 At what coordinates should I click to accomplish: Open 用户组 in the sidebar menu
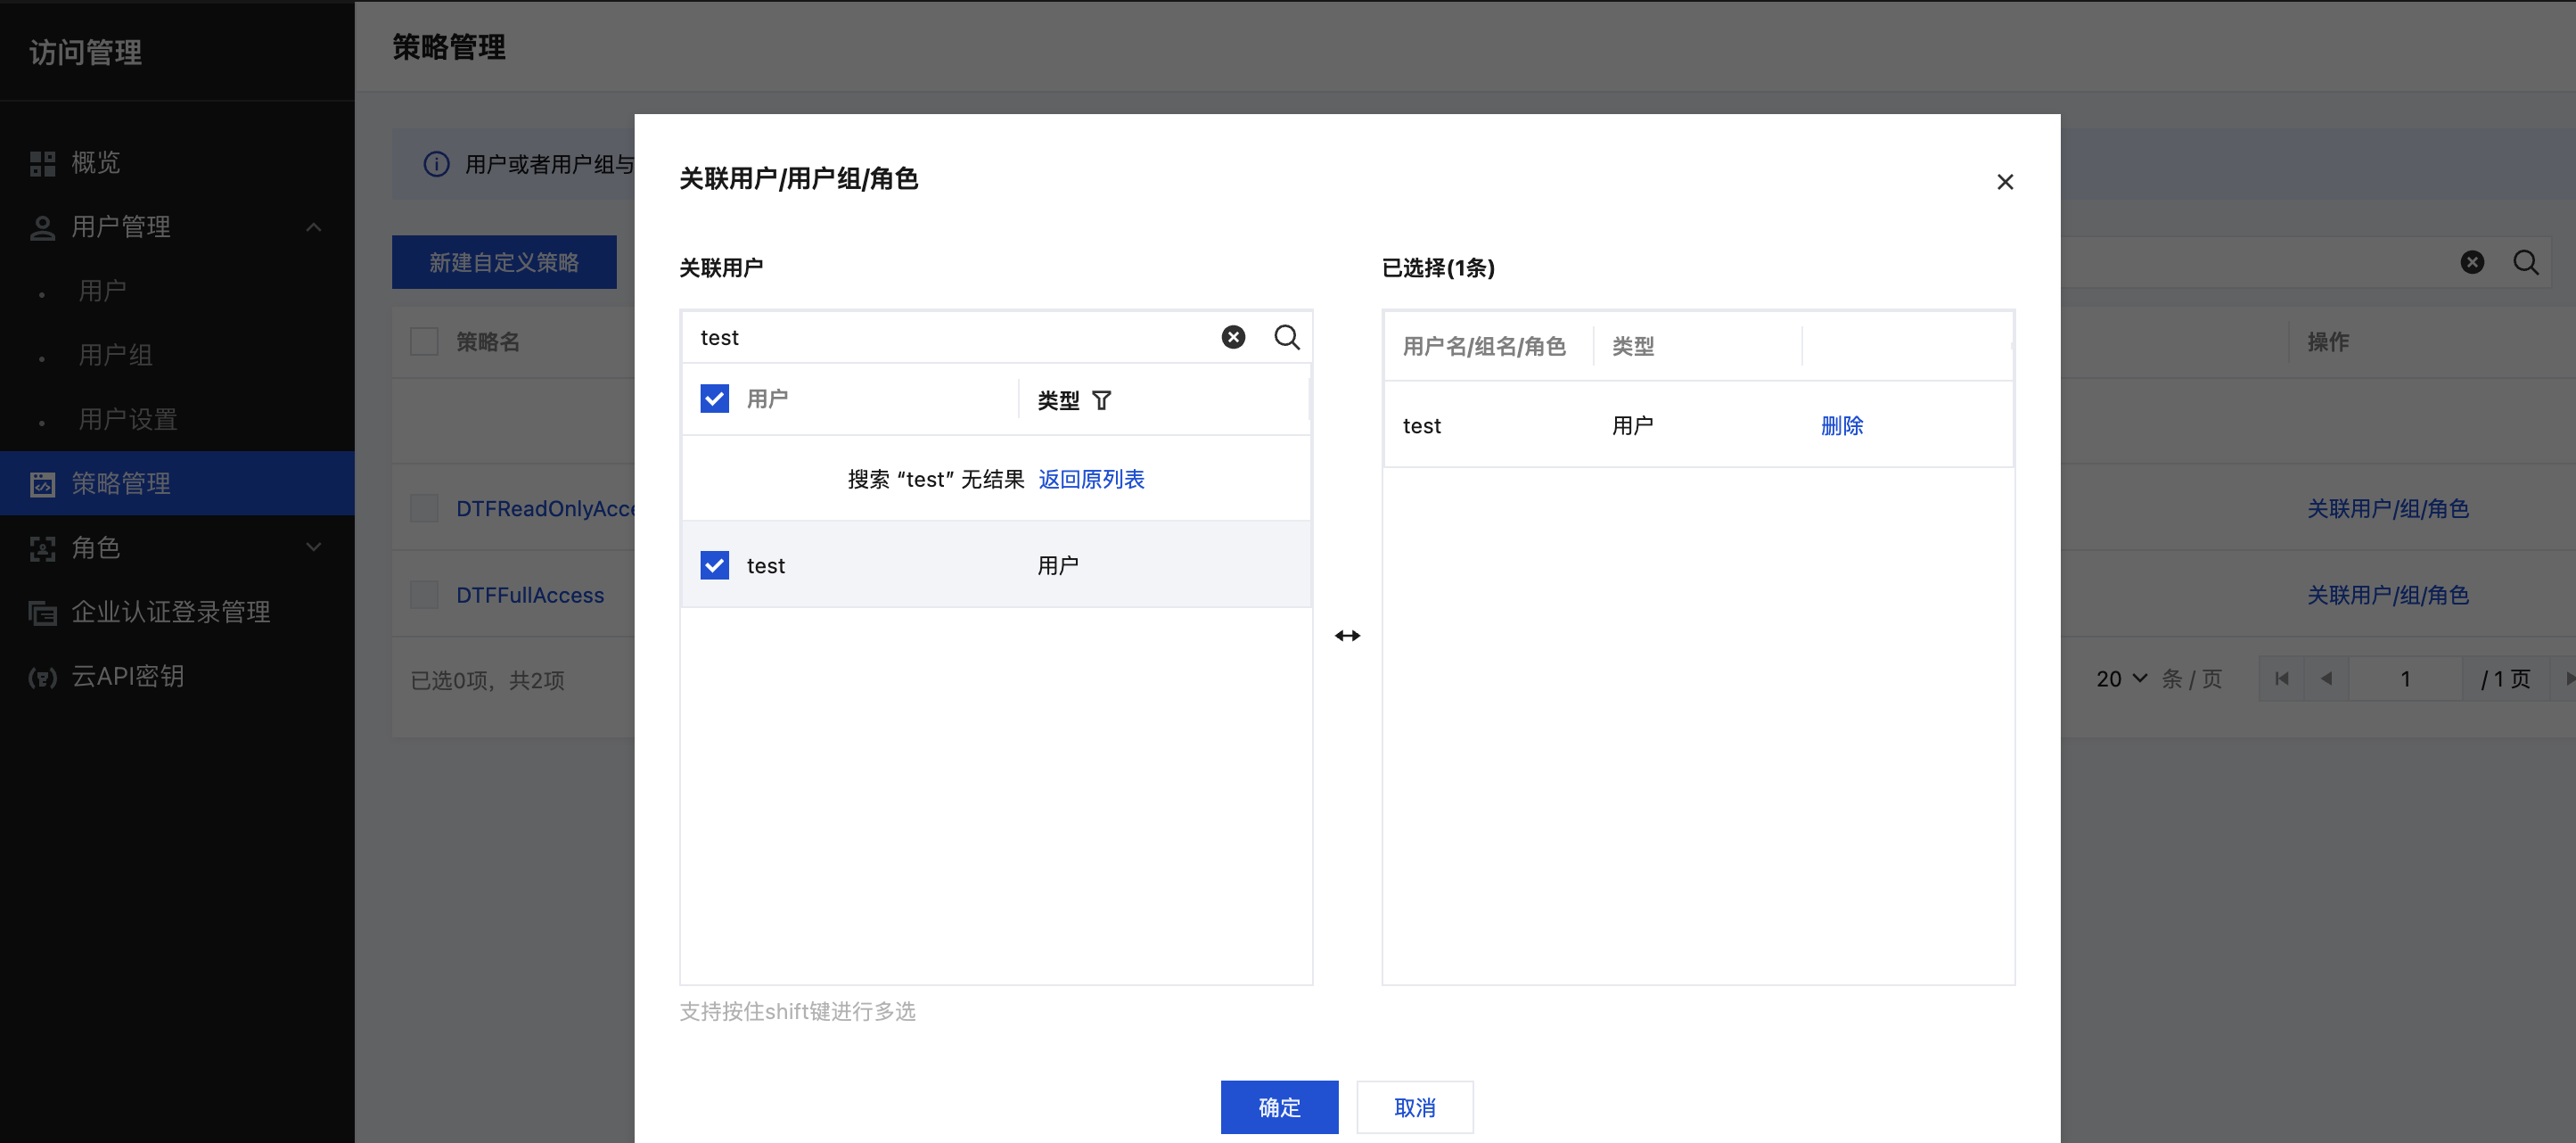point(116,355)
